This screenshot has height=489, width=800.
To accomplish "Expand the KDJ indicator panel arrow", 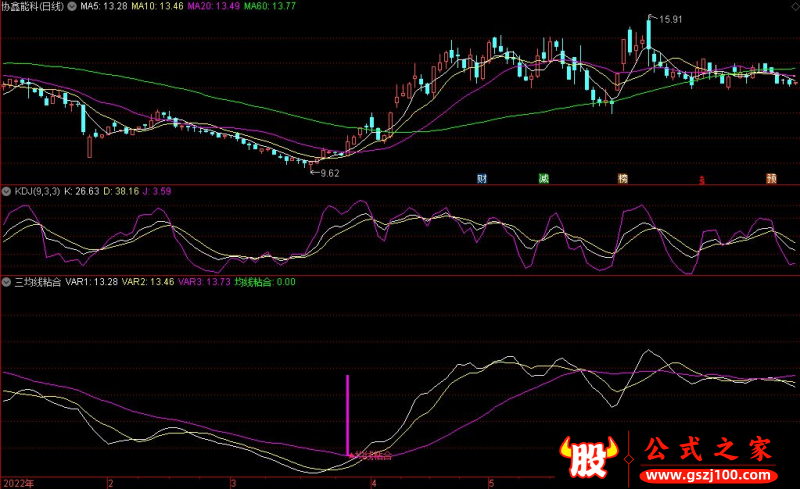I will pyautogui.click(x=5, y=190).
